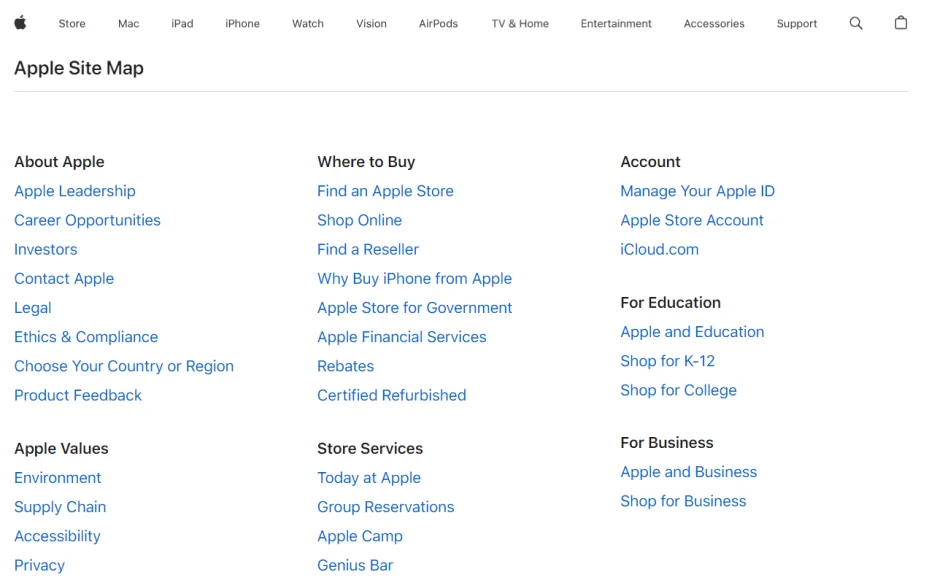The height and width of the screenshot is (580, 937).
Task: Open the Shop for K-12 link
Action: point(667,361)
